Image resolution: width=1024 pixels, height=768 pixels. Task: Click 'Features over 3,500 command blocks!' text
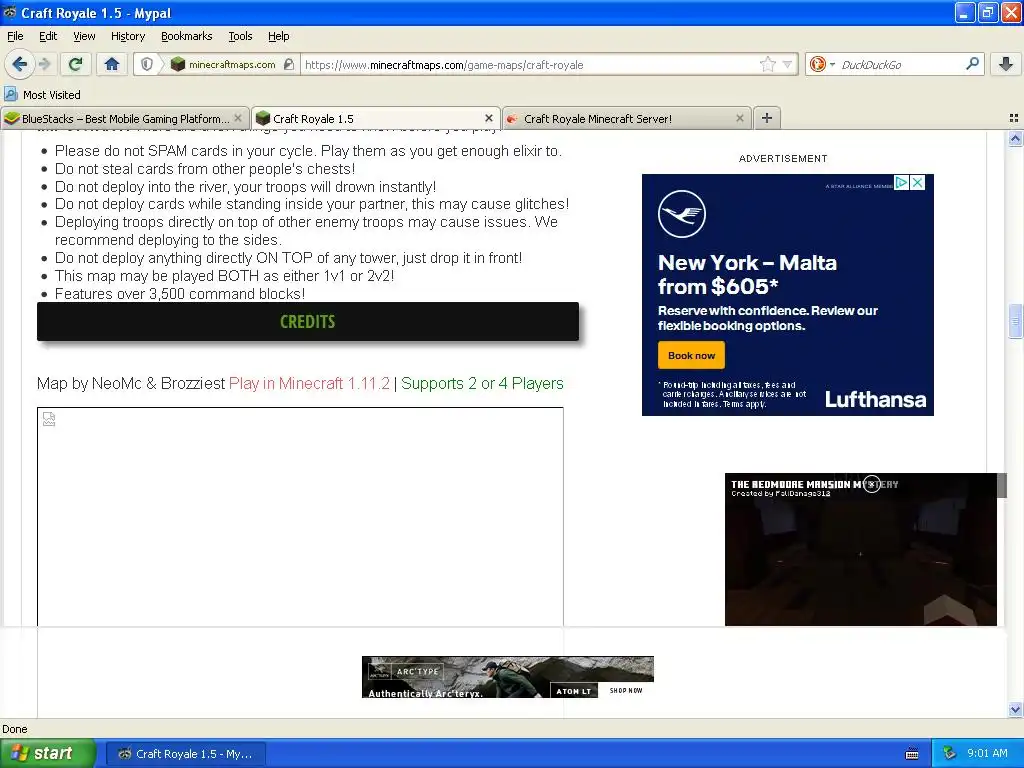click(180, 294)
